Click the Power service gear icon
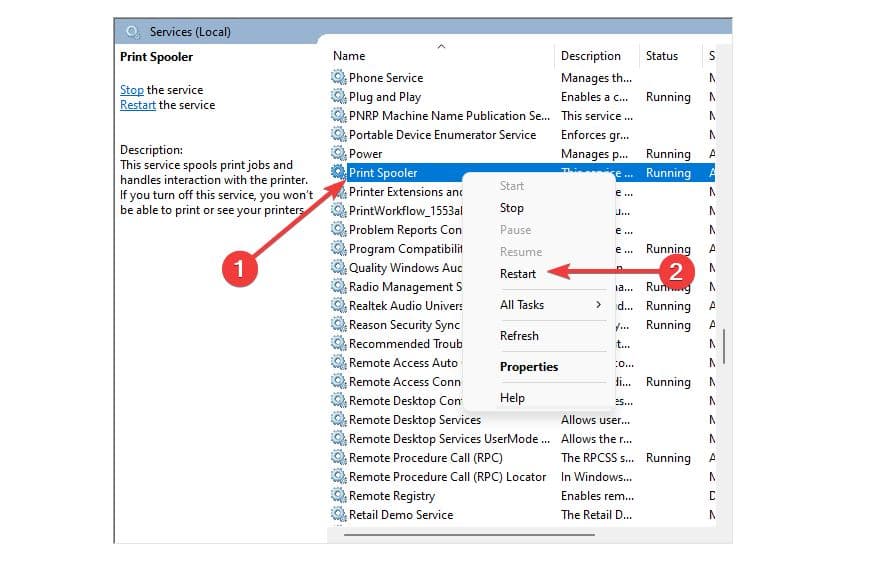 [x=338, y=153]
